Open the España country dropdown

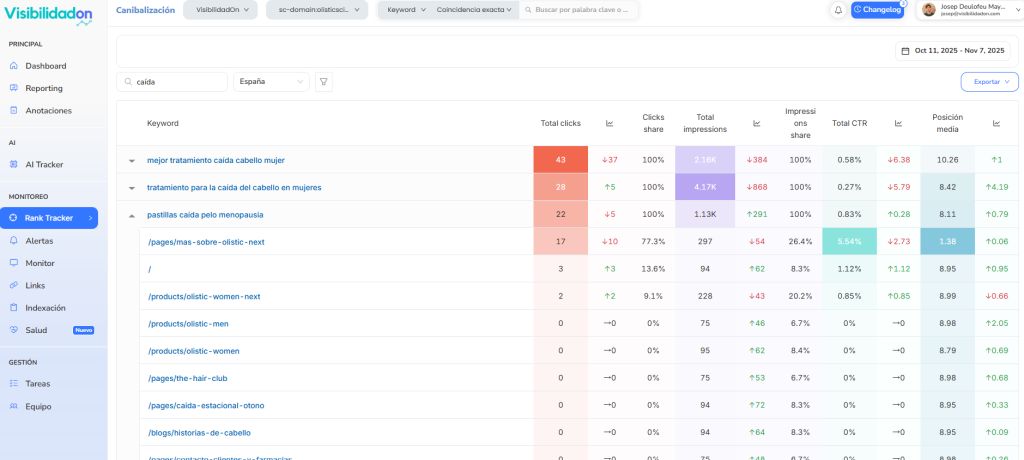[270, 82]
